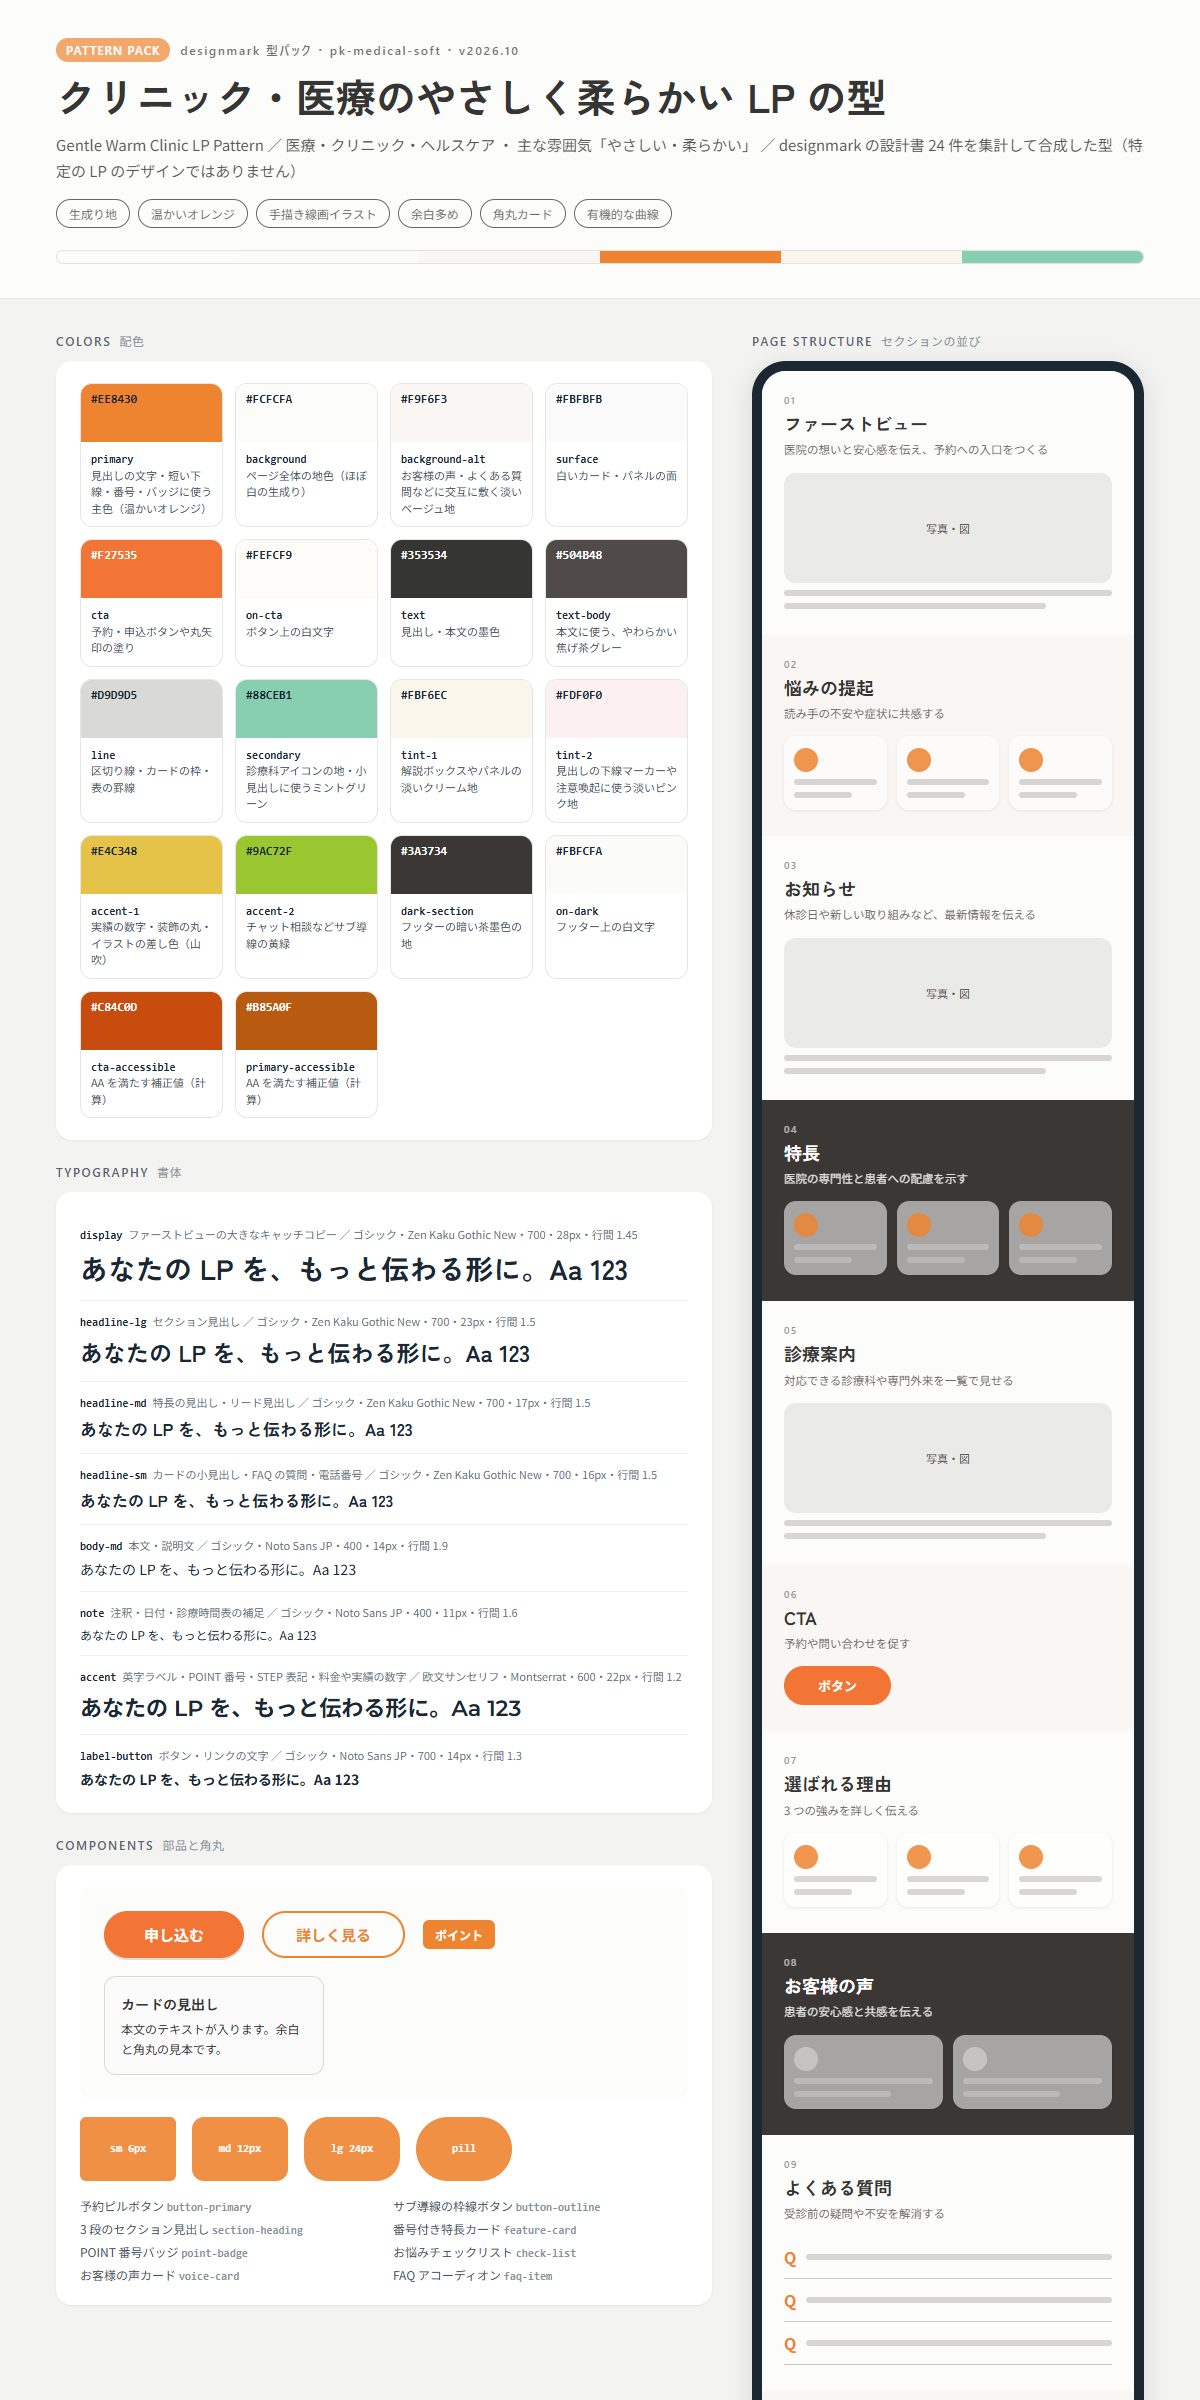Click the 写真・図 placeholder under ファーストビュー

948,528
